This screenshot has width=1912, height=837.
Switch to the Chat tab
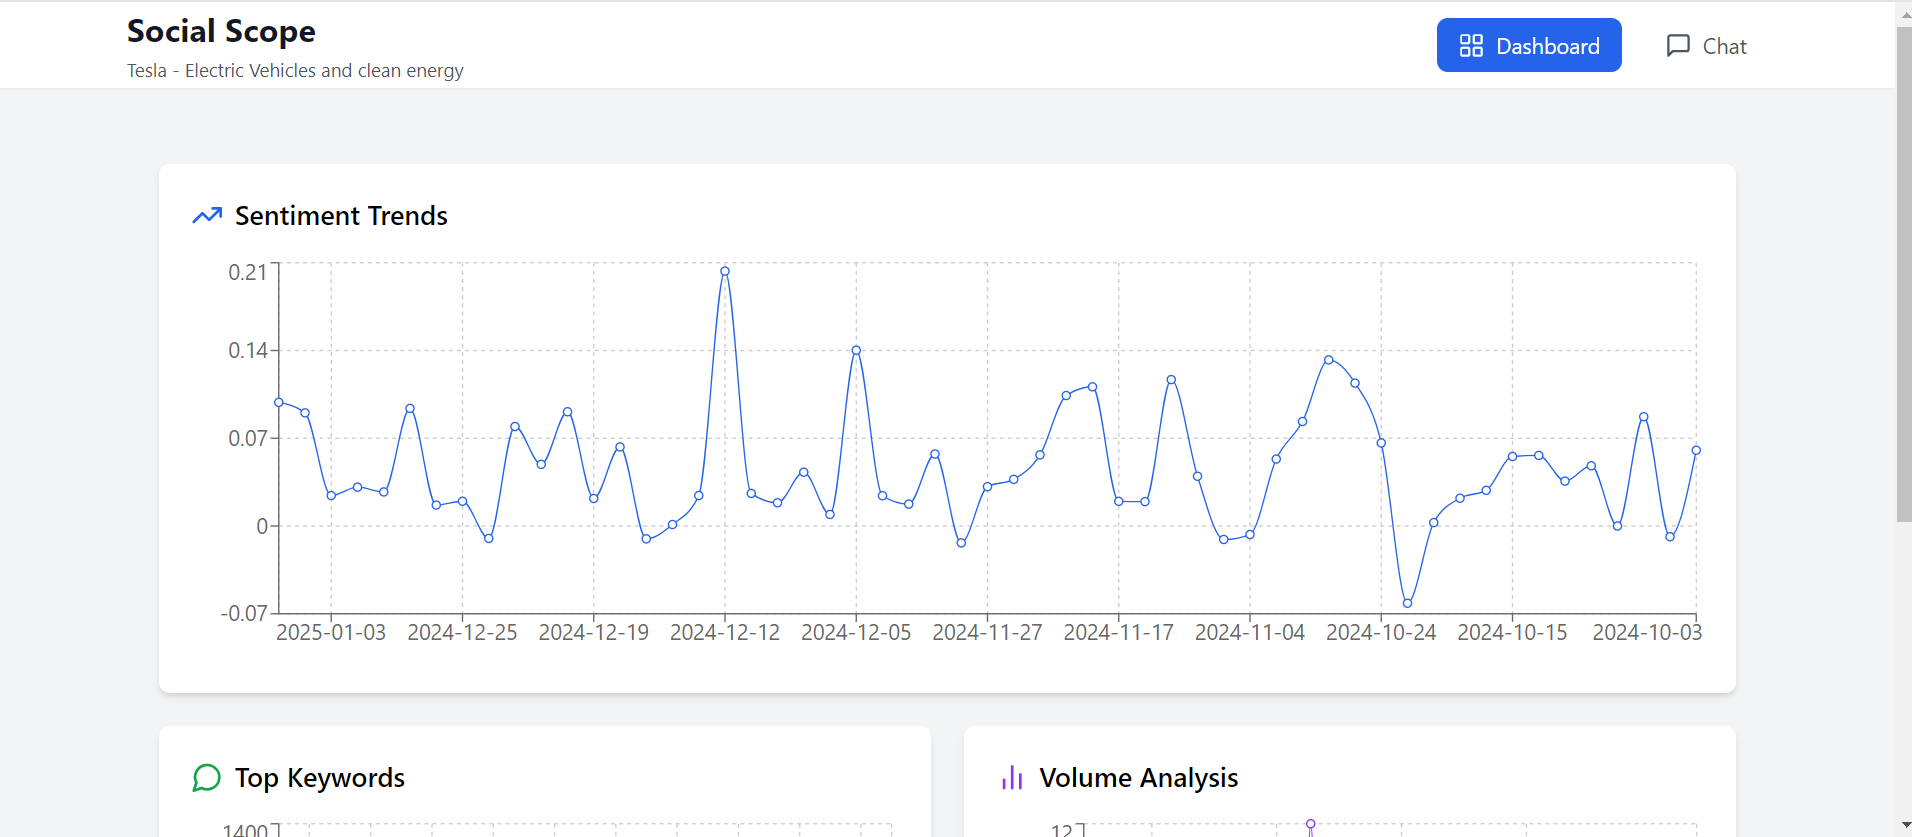point(1706,46)
